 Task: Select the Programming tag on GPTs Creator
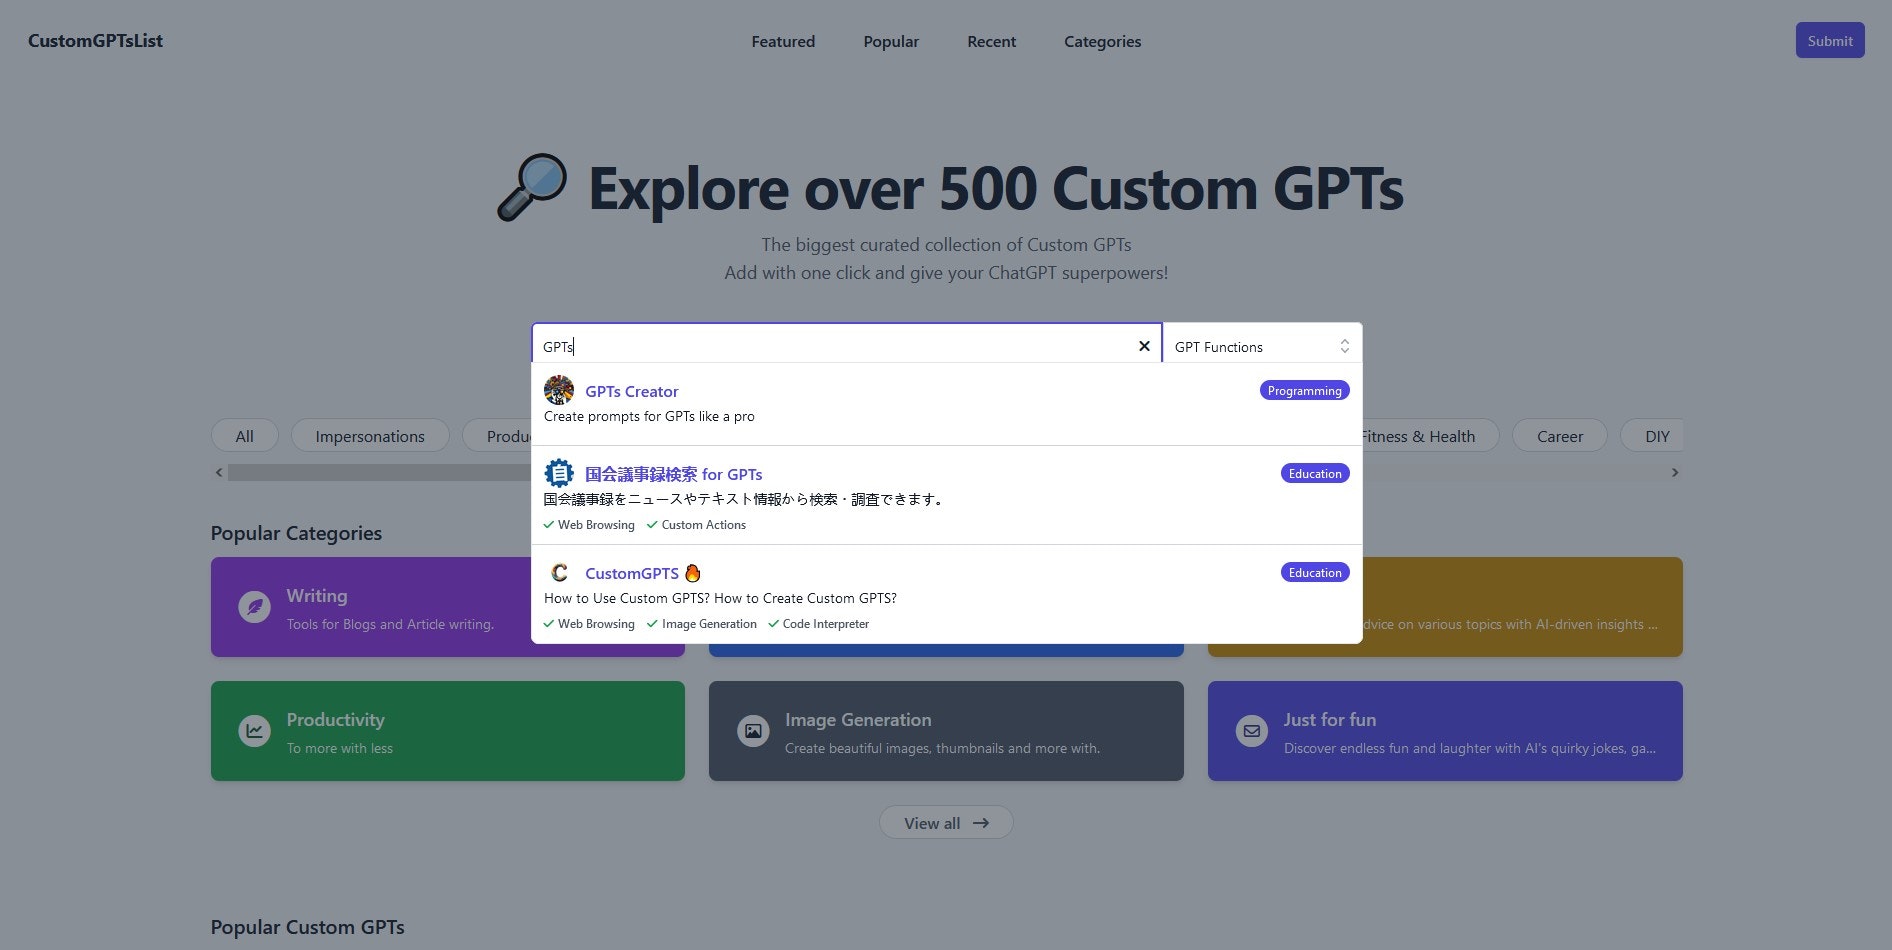tap(1304, 391)
